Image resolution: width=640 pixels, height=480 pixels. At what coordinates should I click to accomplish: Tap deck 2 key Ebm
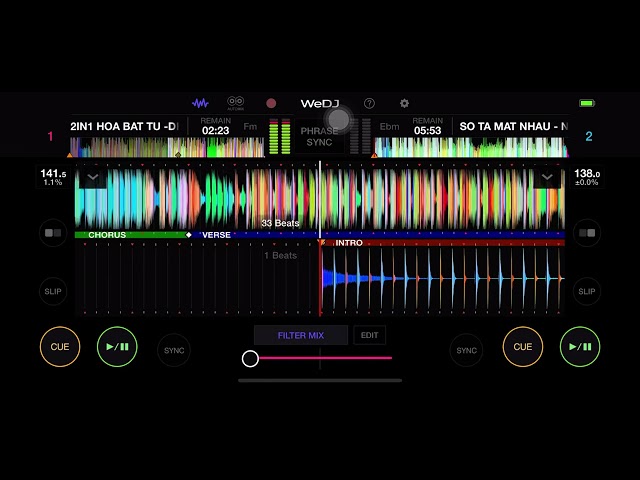(x=389, y=127)
